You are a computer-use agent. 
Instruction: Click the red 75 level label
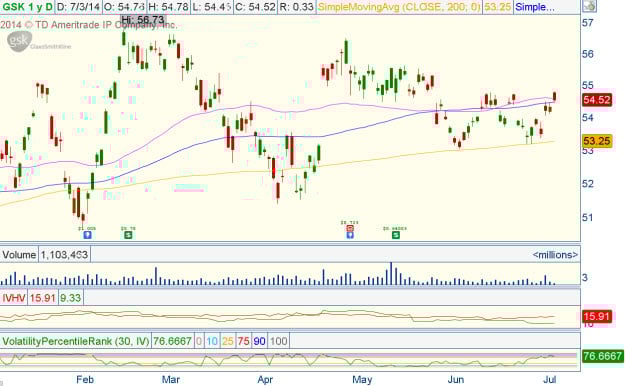tap(243, 341)
